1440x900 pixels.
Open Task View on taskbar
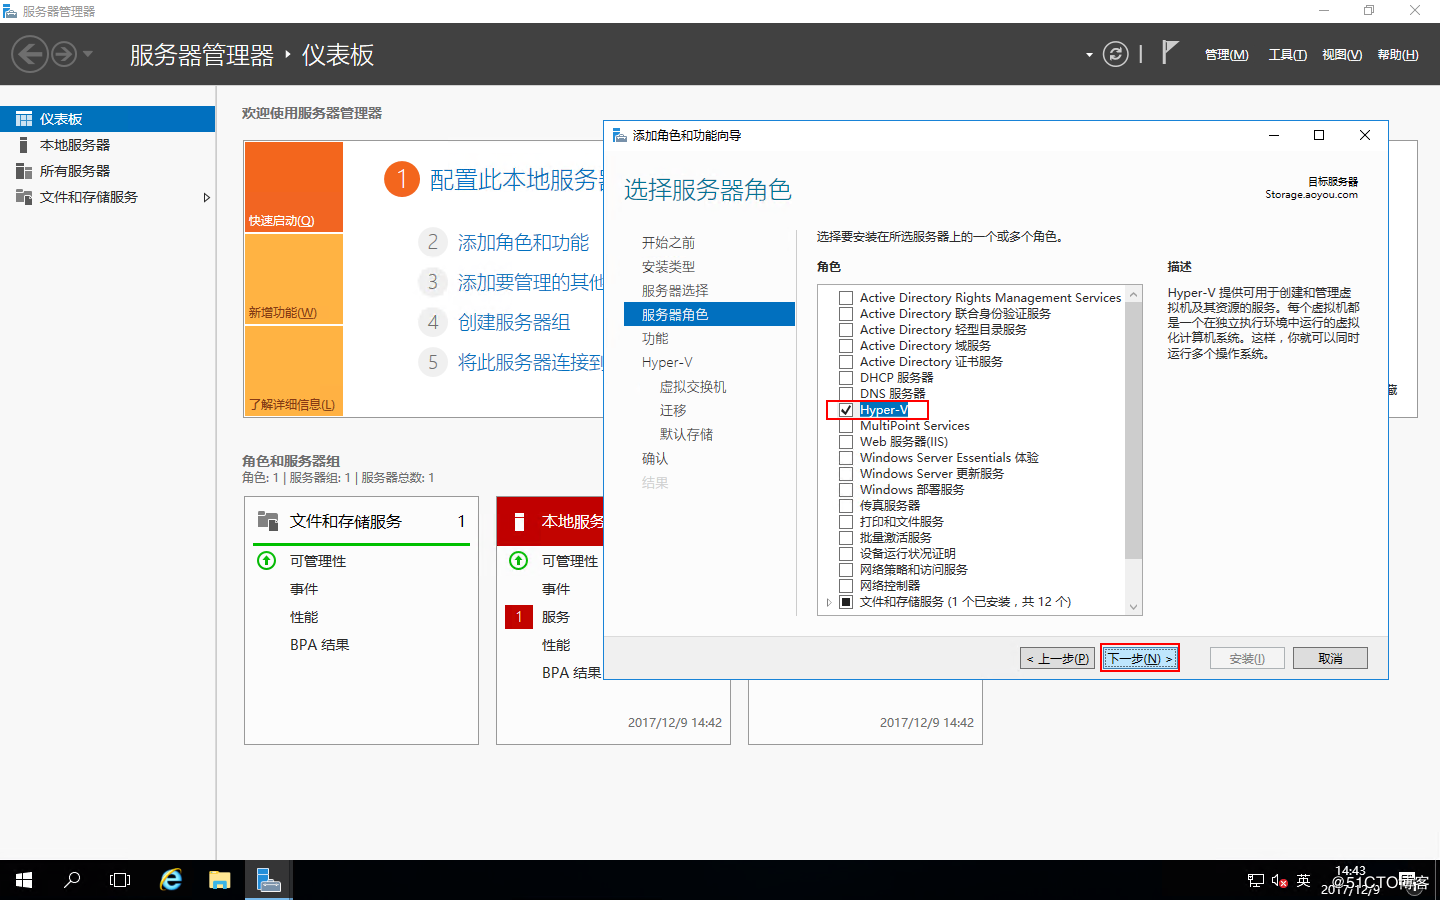click(x=120, y=880)
